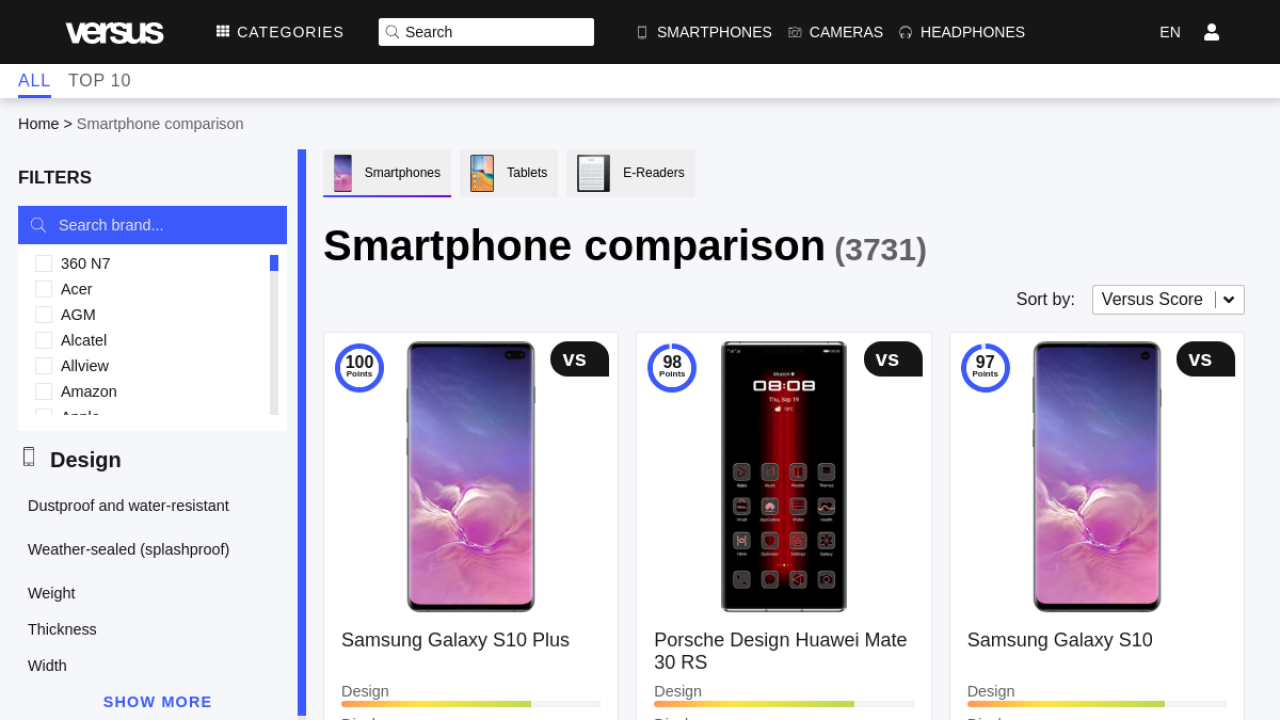Check the 360 N7 brand checkbox
Image resolution: width=1280 pixels, height=720 pixels.
[44, 264]
